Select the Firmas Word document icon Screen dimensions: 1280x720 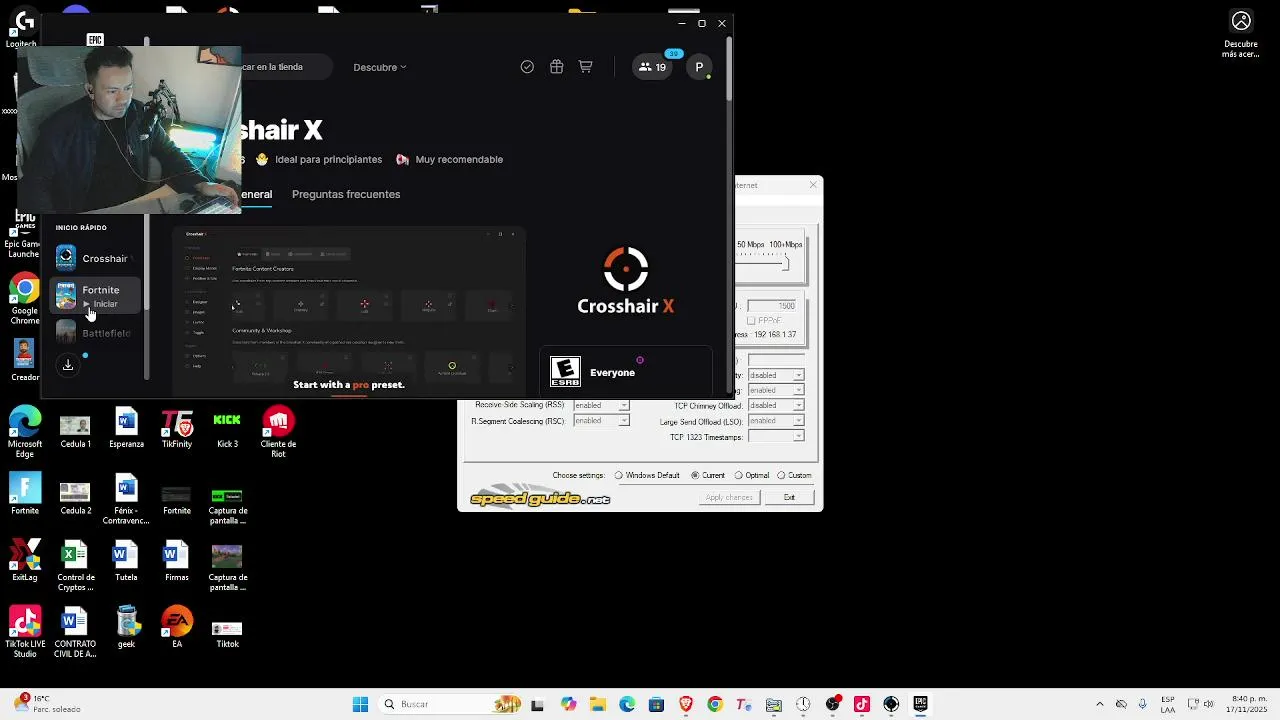(x=177, y=562)
